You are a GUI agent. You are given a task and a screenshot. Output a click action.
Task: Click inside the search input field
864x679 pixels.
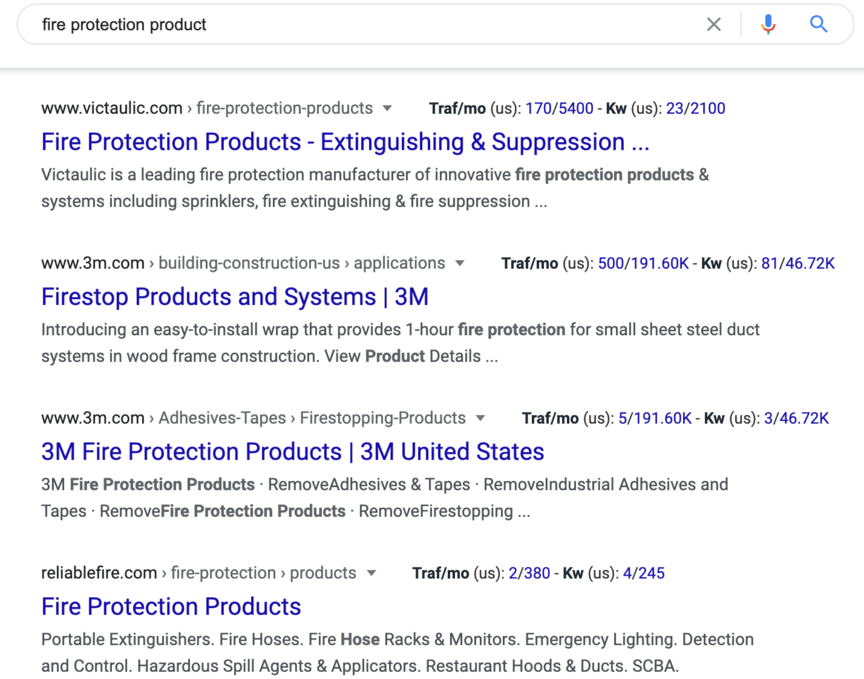click(360, 25)
